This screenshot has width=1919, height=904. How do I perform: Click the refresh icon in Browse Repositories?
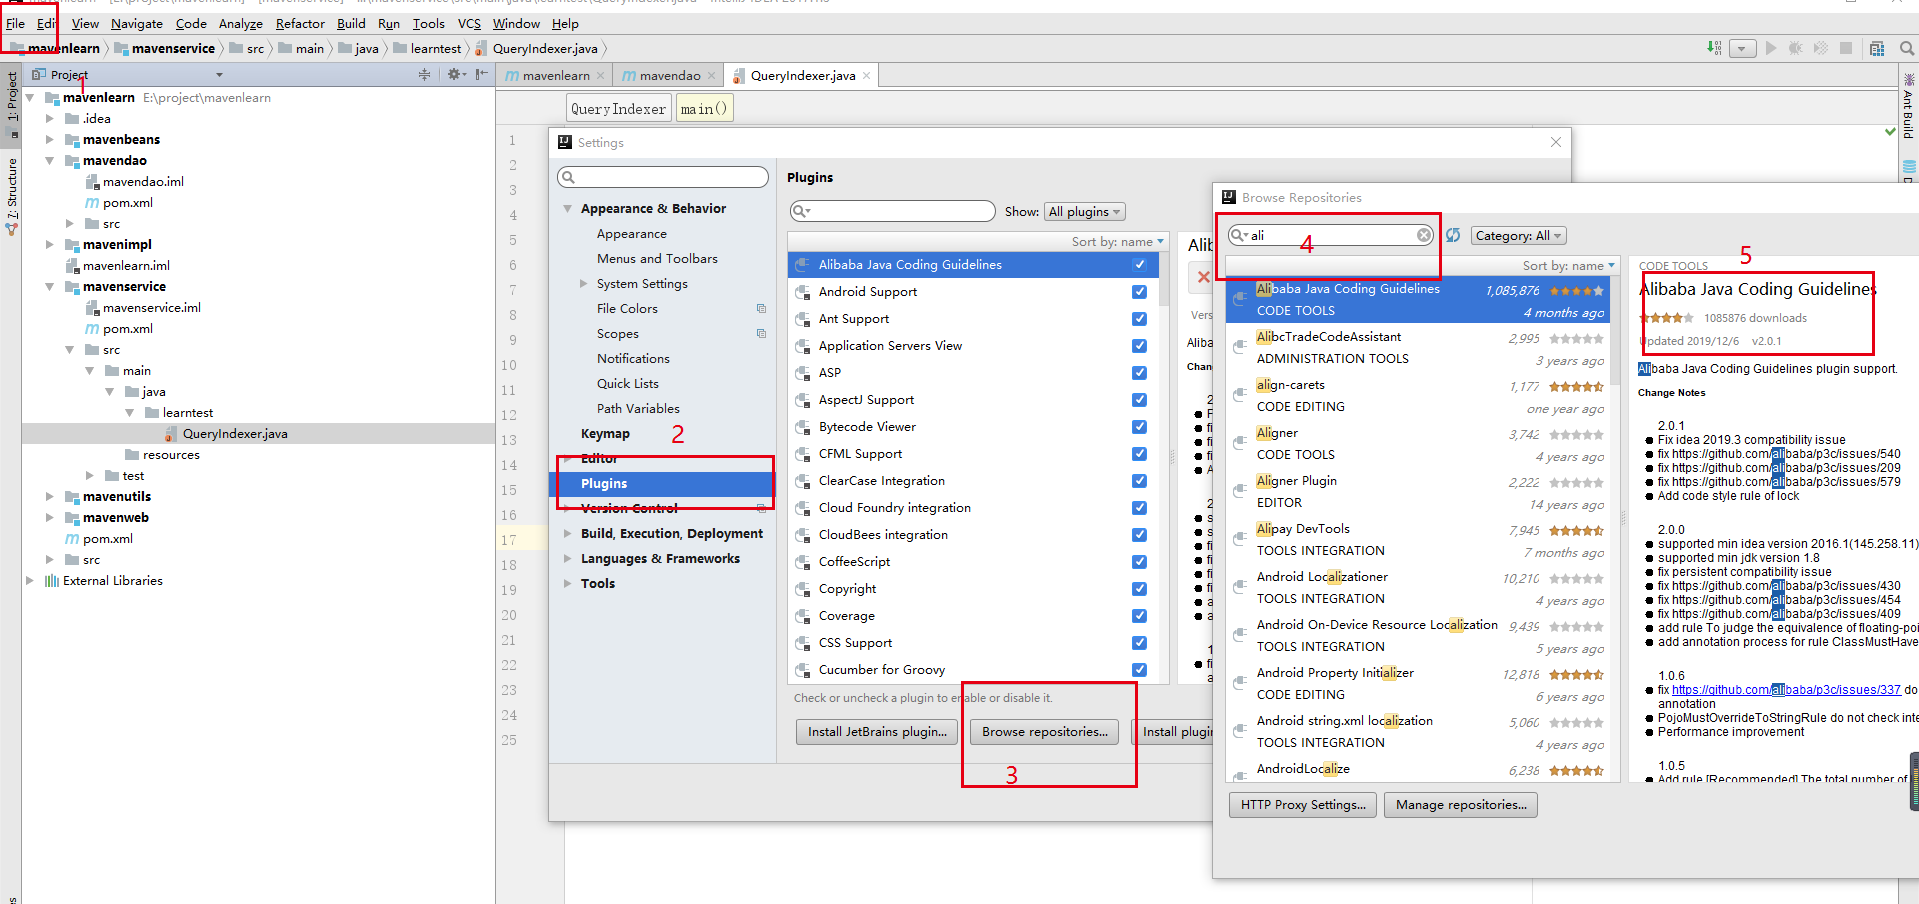(1453, 235)
